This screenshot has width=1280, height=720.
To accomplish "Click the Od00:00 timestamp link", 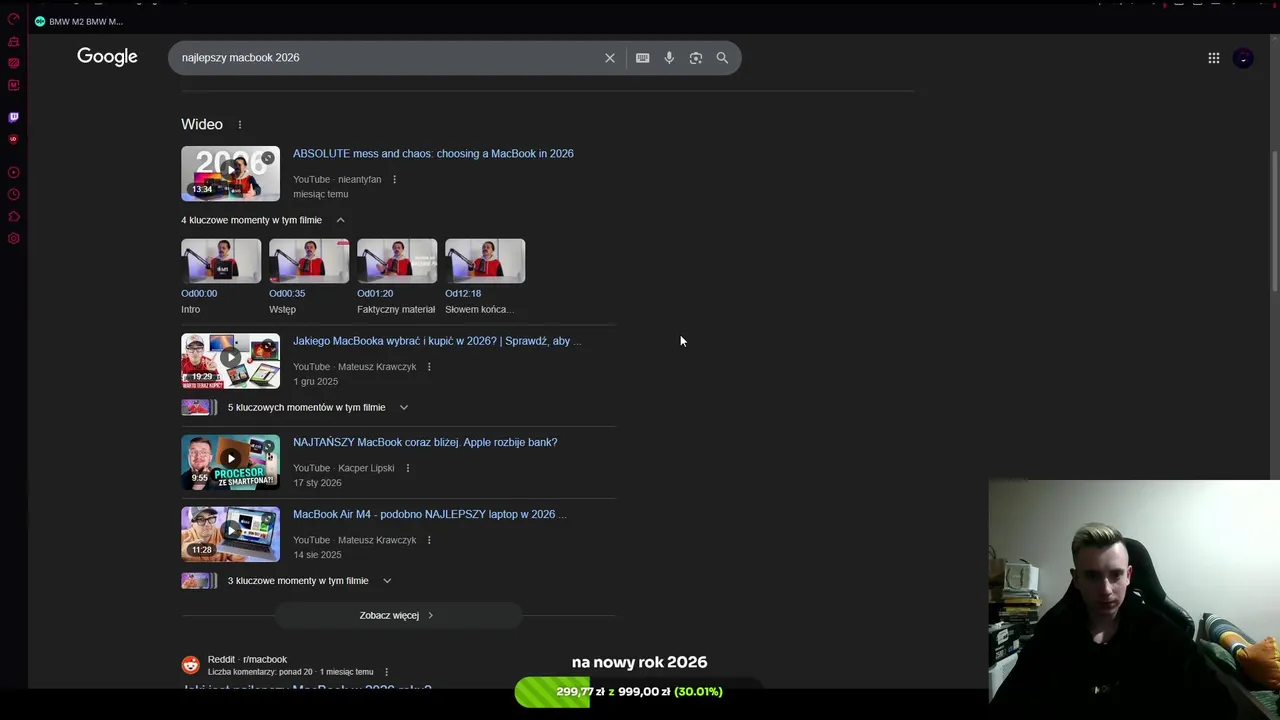I will [199, 294].
